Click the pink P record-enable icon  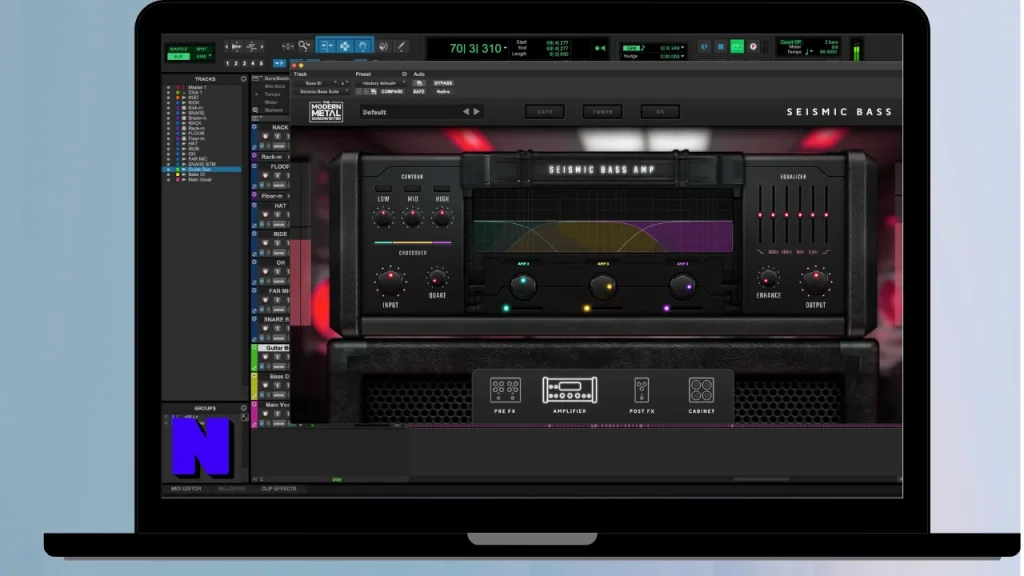(x=753, y=46)
